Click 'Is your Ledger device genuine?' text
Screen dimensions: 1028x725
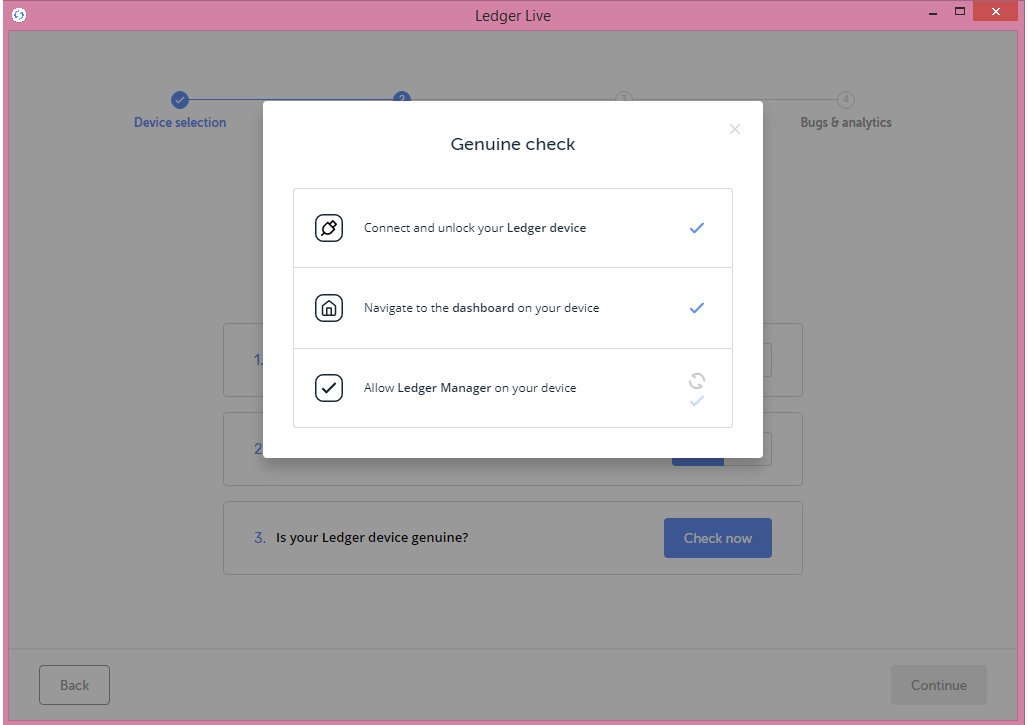[372, 538]
